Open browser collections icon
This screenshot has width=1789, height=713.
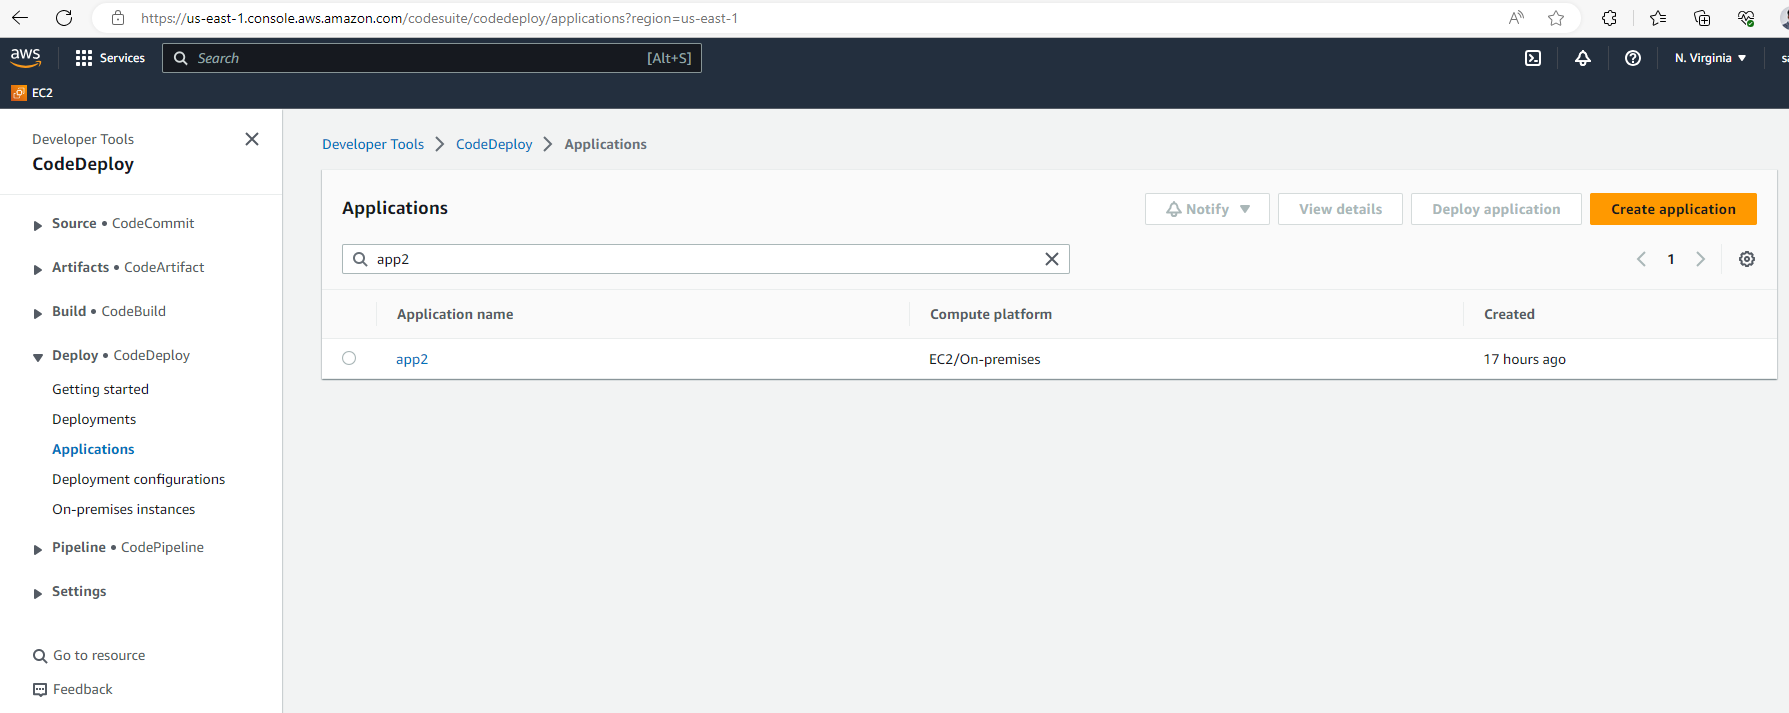point(1702,18)
